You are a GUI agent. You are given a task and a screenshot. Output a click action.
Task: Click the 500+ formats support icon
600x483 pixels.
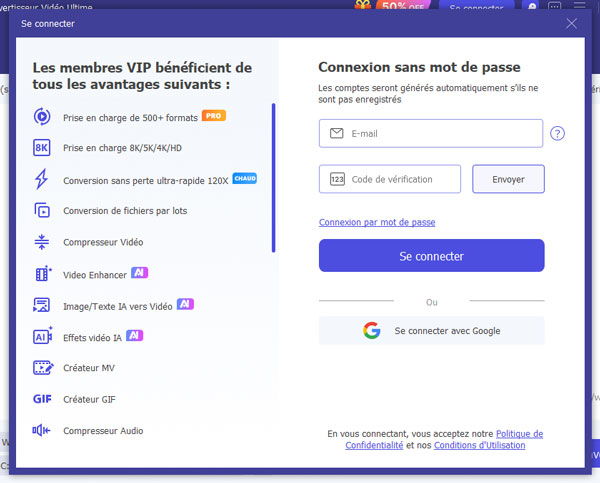42,116
